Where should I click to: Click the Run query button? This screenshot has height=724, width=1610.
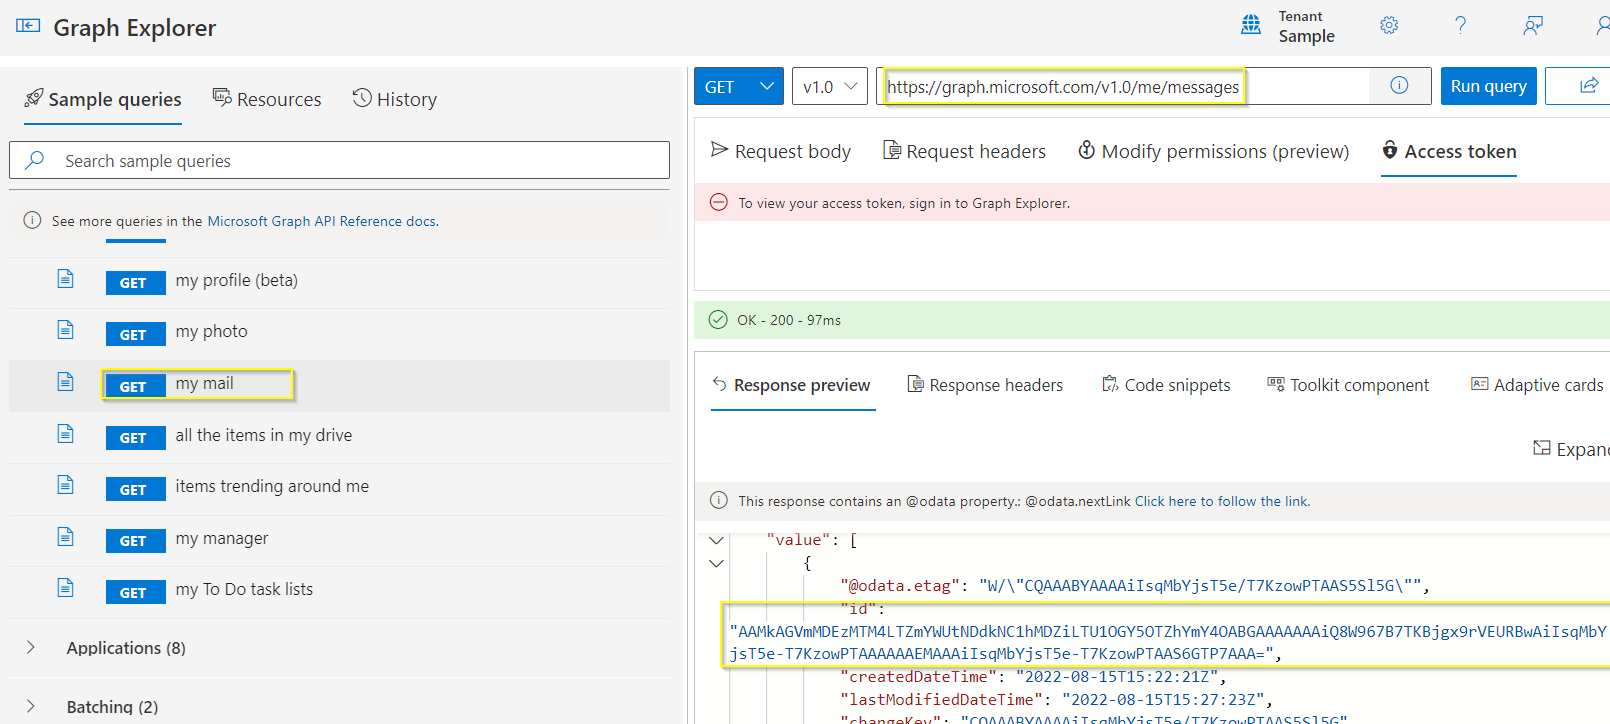(1488, 86)
